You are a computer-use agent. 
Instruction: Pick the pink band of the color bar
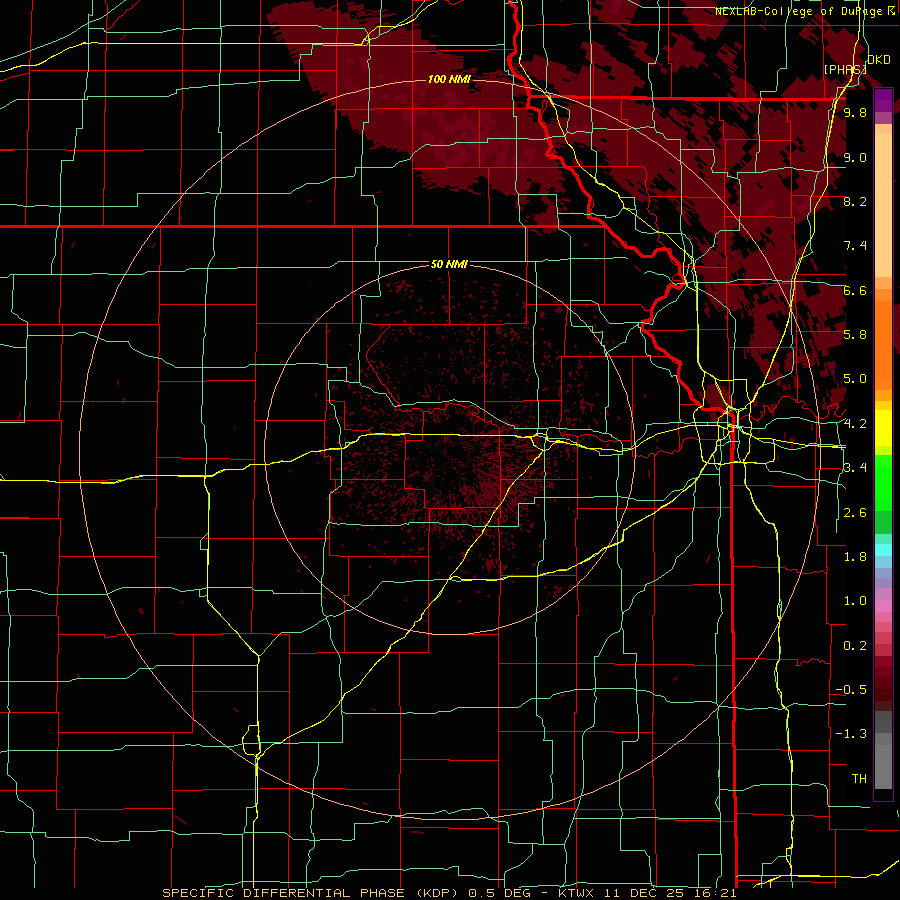pyautogui.click(x=883, y=606)
